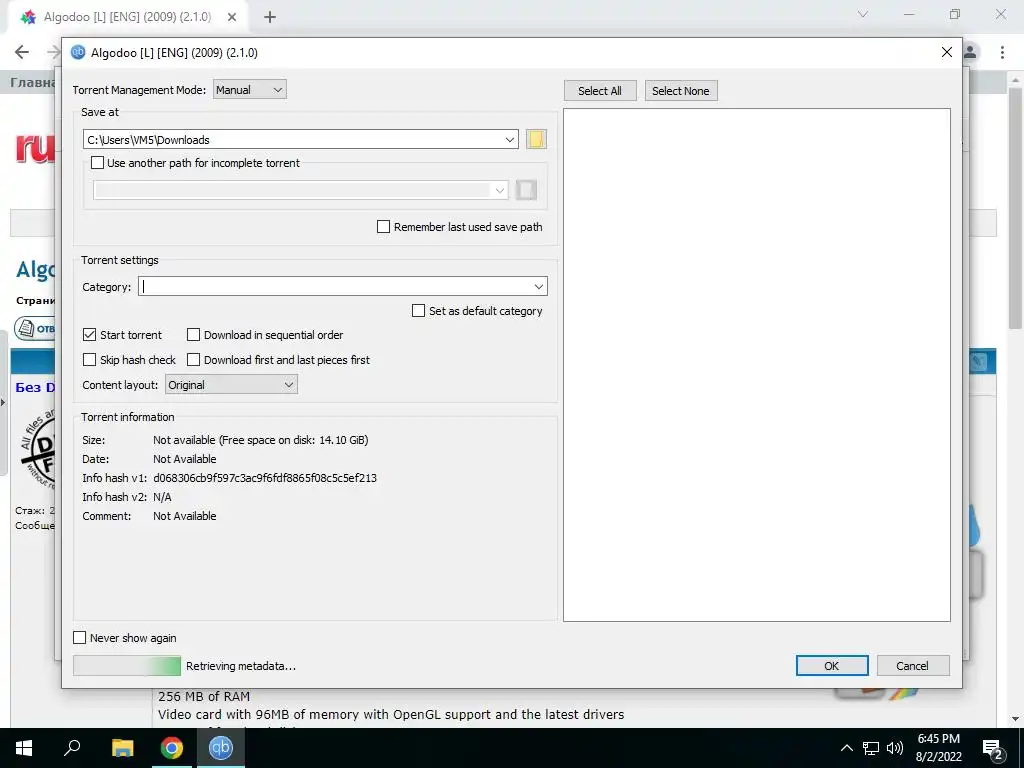The height and width of the screenshot is (768, 1024).
Task: Uncheck the Start torrent checkbox
Action: [x=89, y=335]
